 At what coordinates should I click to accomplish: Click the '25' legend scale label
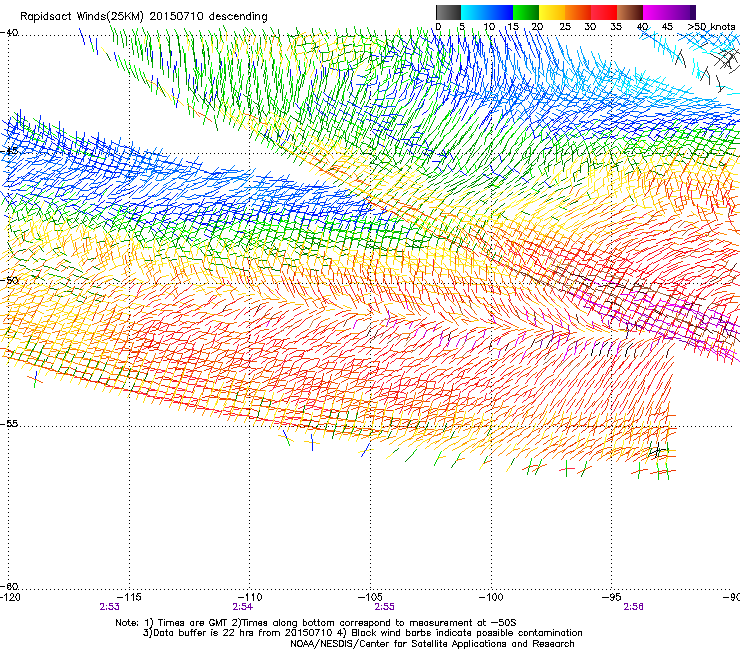pos(565,26)
